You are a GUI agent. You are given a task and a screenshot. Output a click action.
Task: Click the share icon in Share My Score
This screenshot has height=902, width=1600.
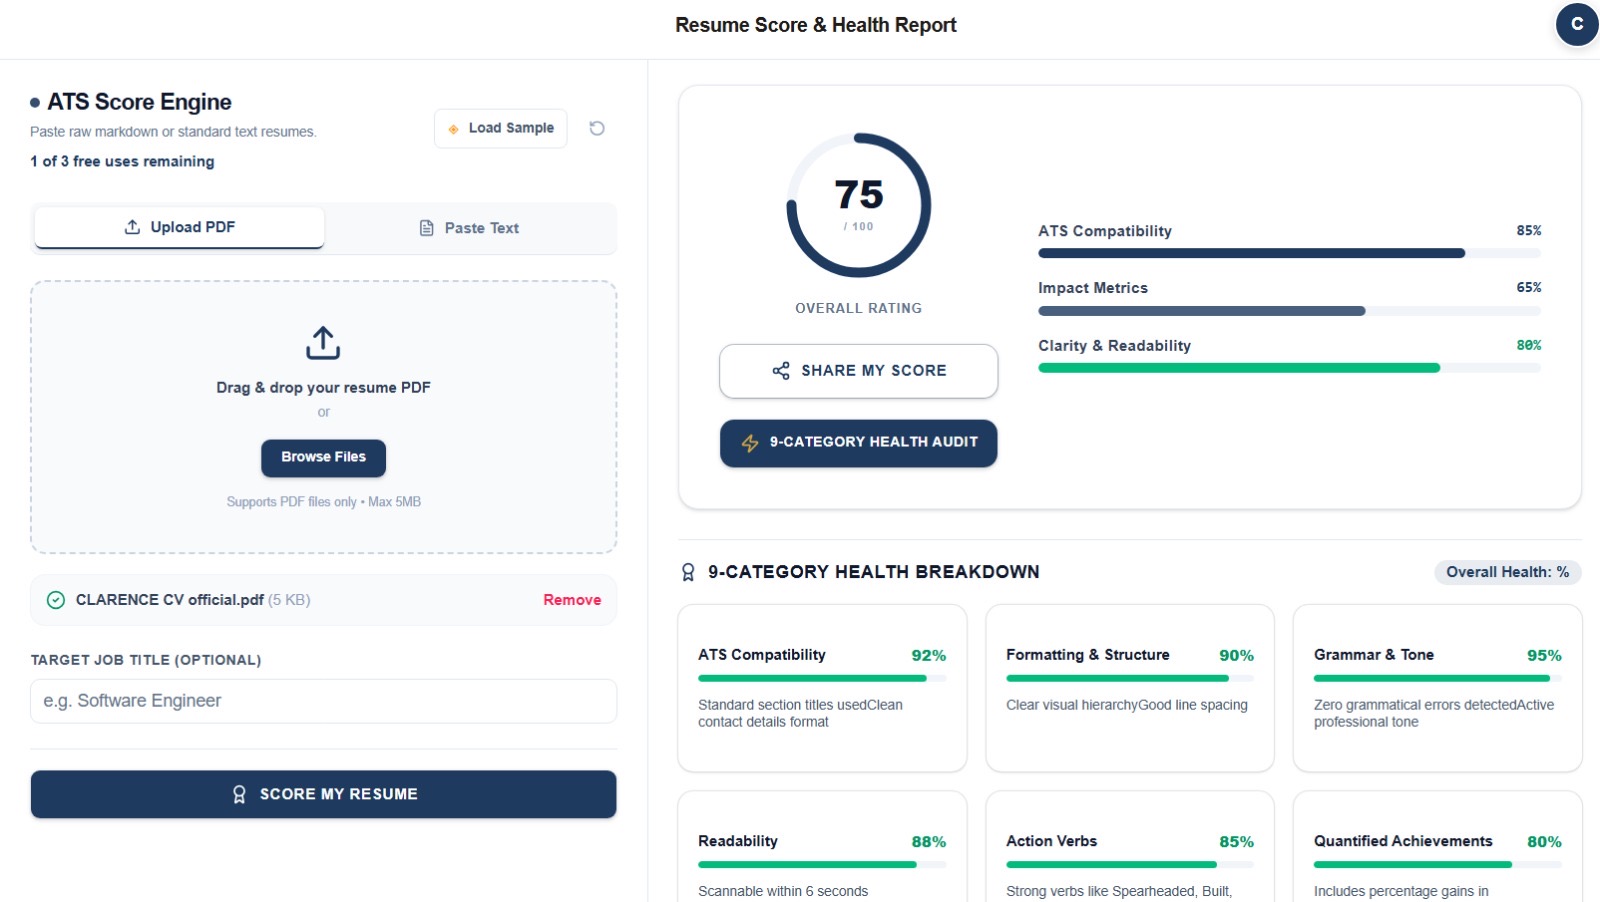[781, 371]
